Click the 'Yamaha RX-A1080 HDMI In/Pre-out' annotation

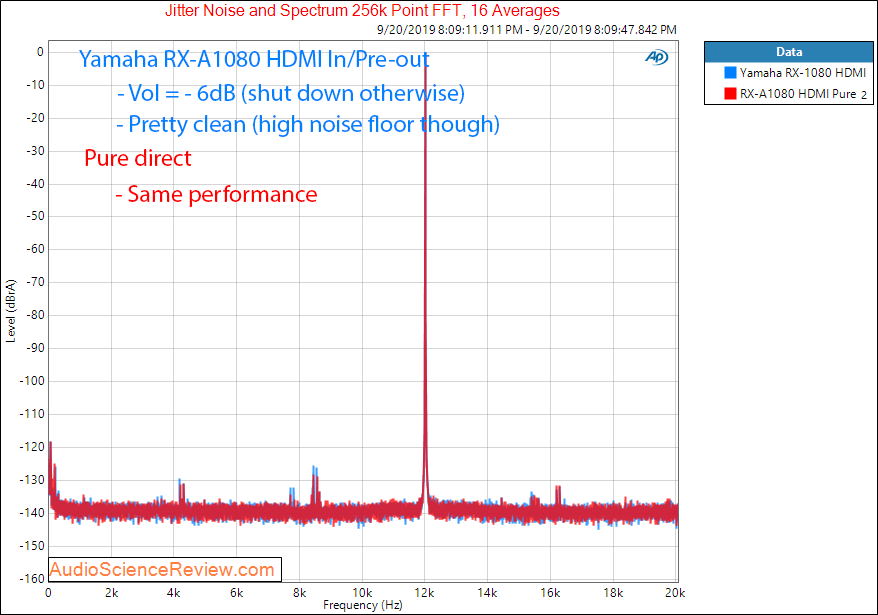pyautogui.click(x=254, y=59)
